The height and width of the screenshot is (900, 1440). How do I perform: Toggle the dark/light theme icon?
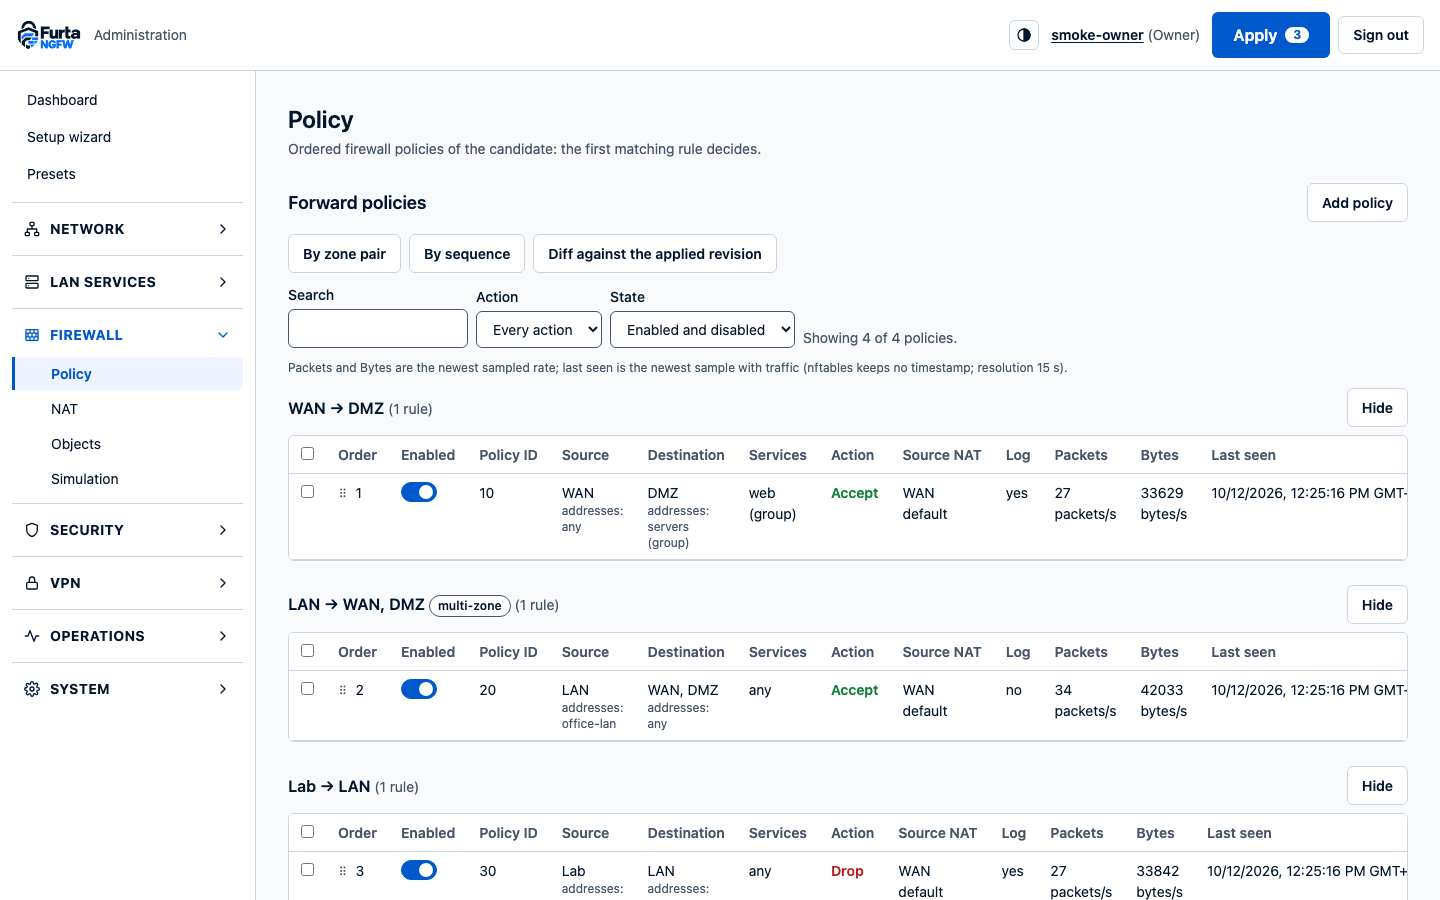pos(1024,35)
